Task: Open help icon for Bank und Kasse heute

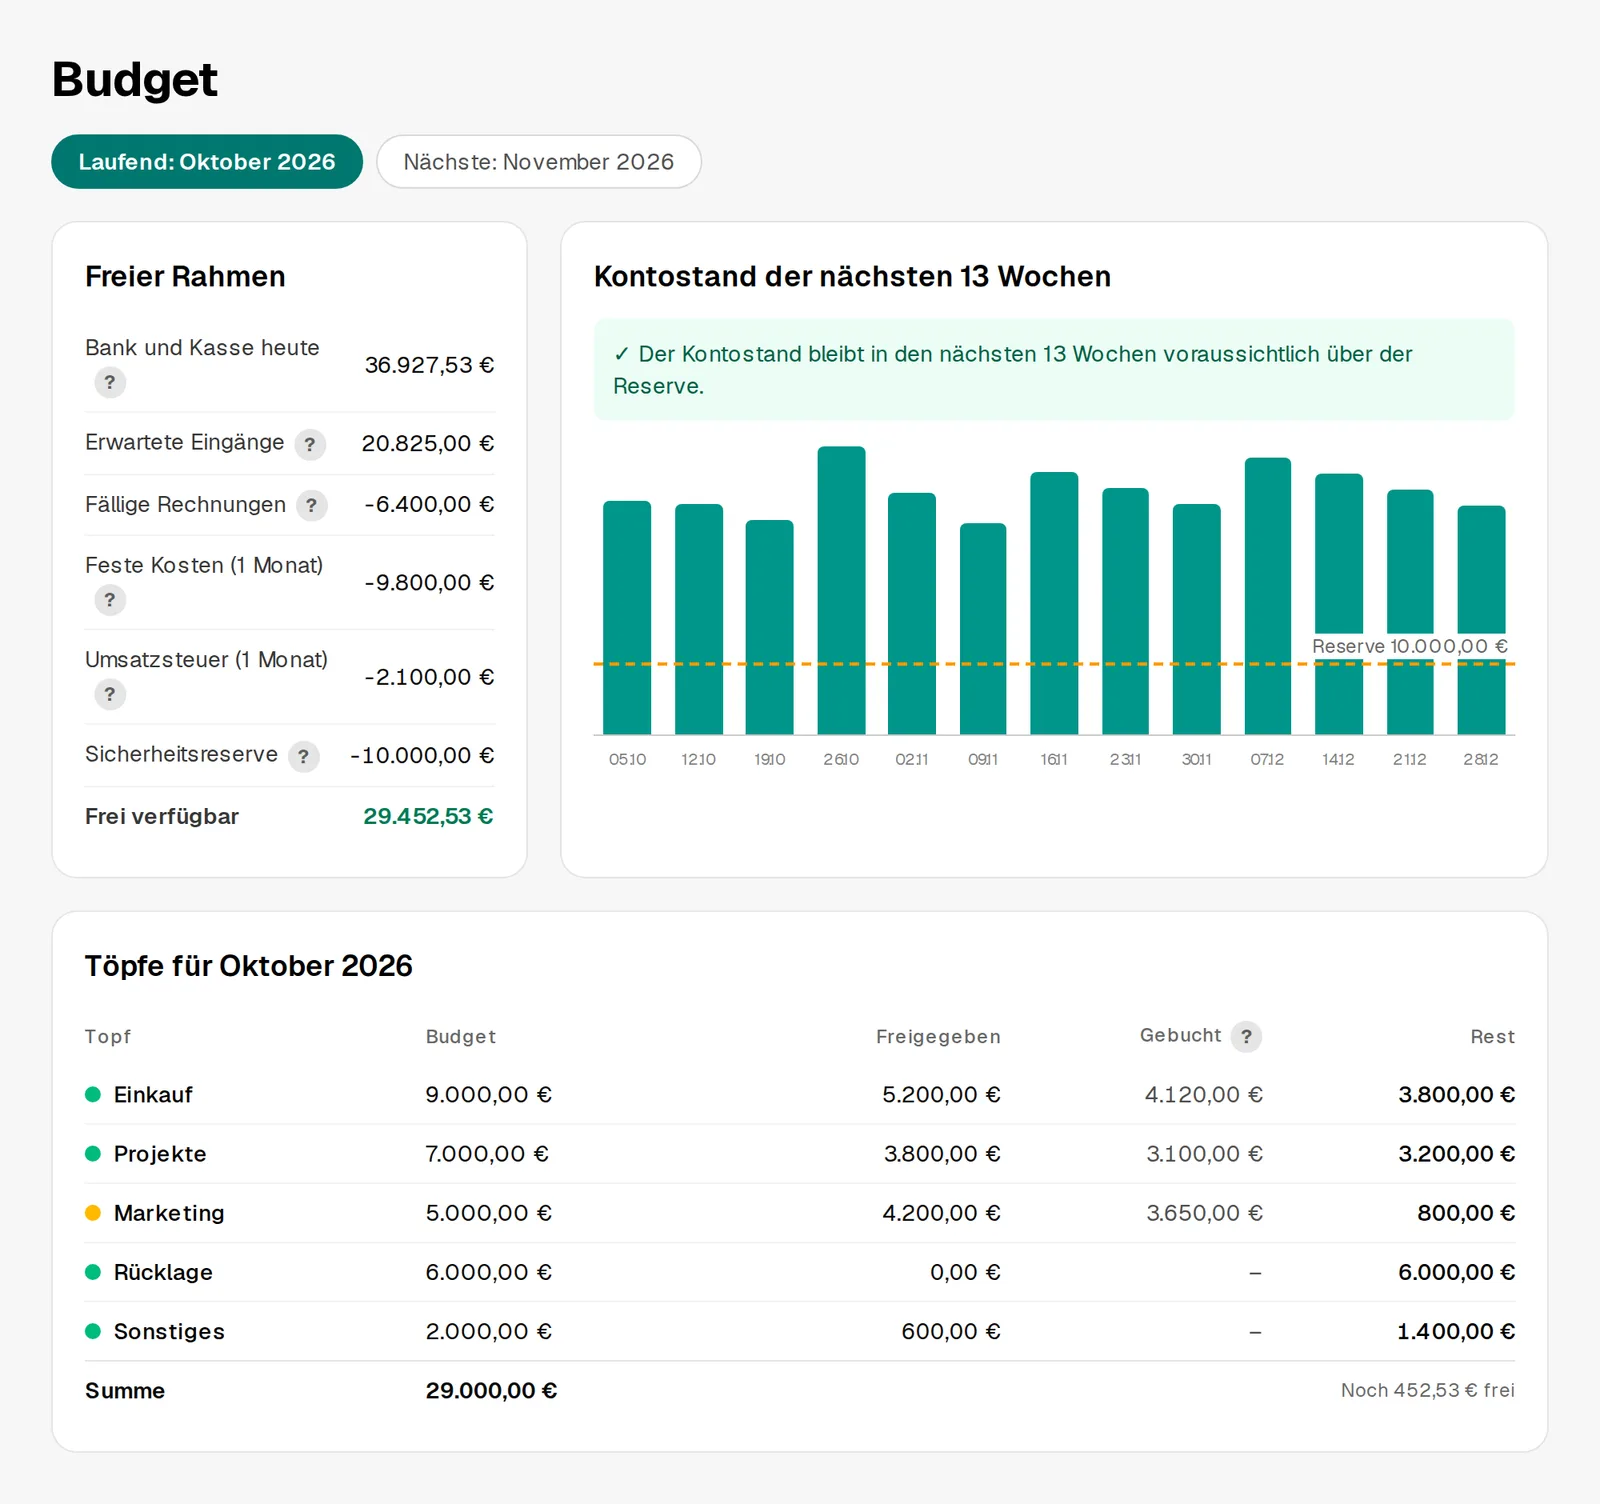Action: coord(110,382)
